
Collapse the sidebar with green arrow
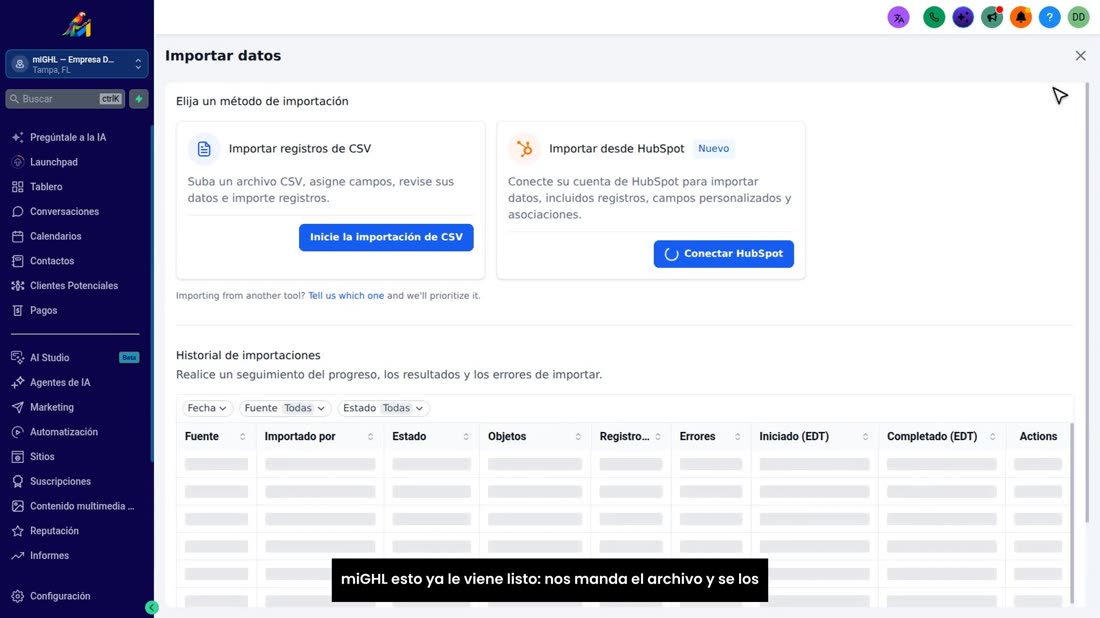point(152,607)
